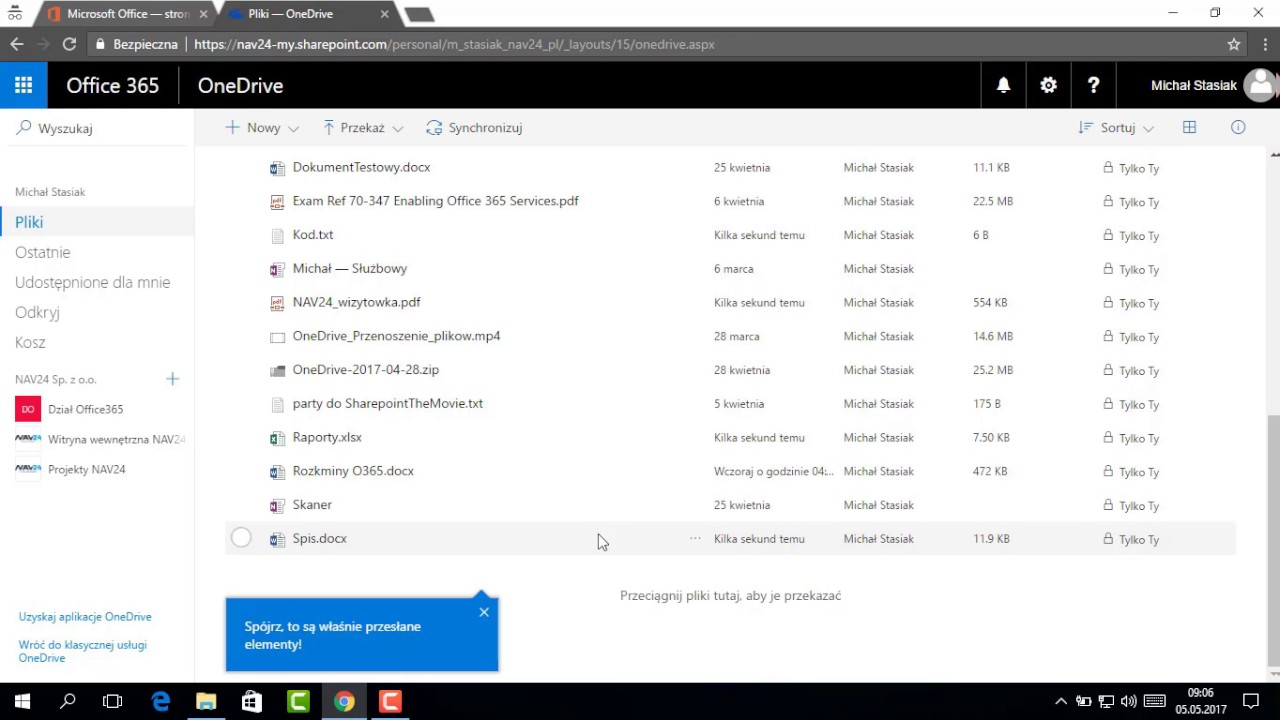This screenshot has width=1280, height=720.
Task: Close the blue uploaded items tooltip
Action: [x=484, y=612]
